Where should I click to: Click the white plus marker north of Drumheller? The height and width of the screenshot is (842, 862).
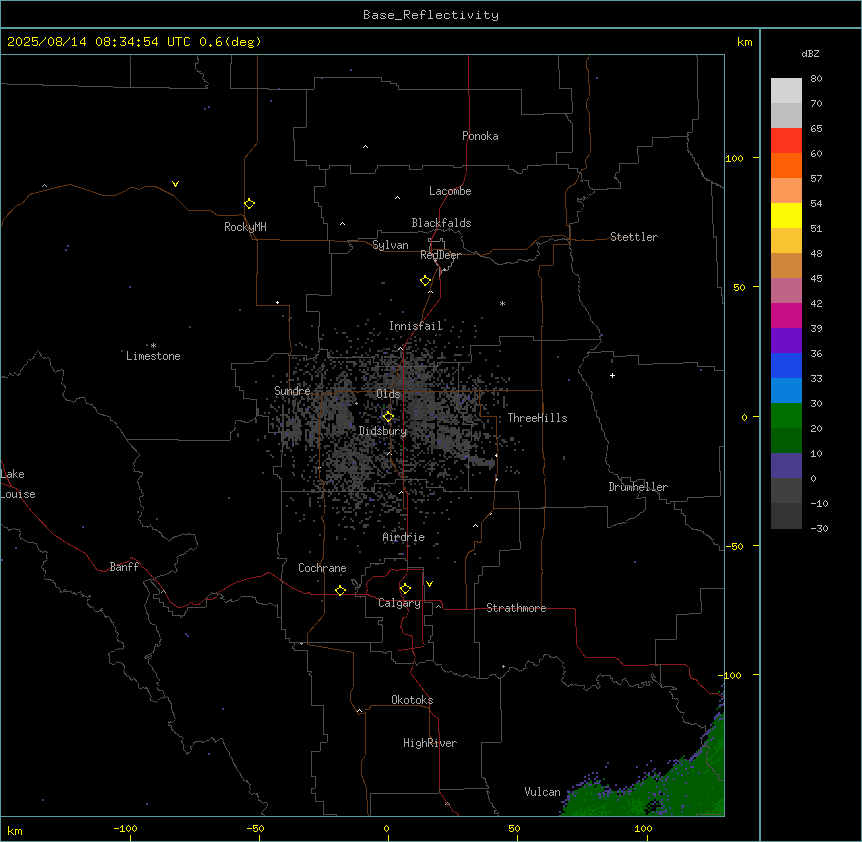(612, 375)
